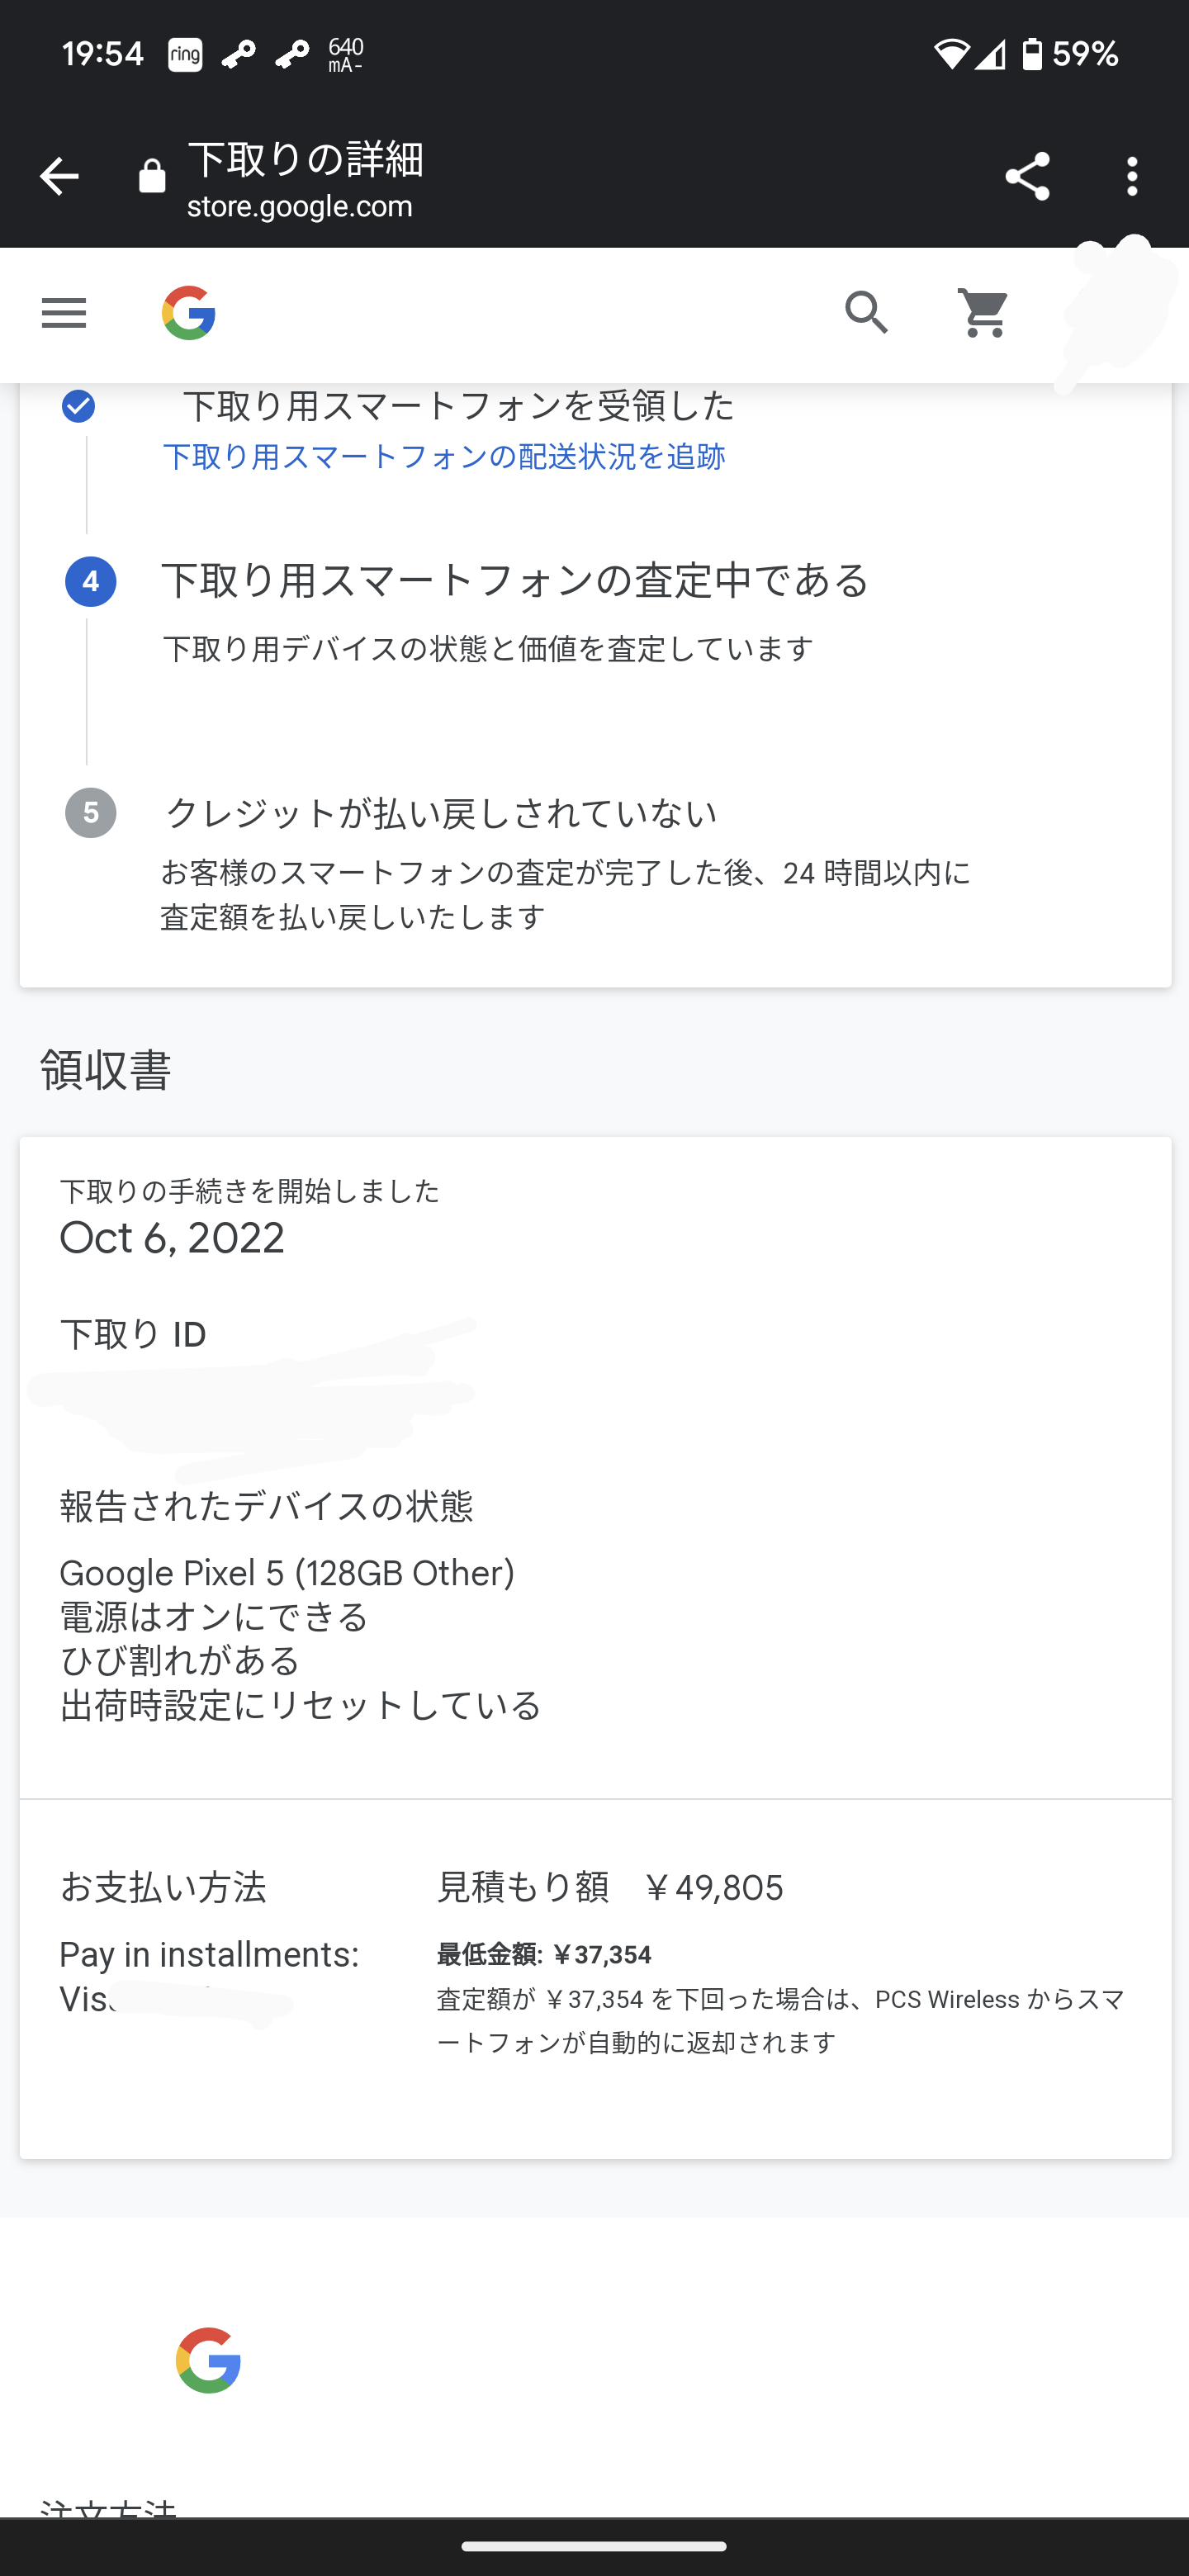1189x2576 pixels.
Task: Tap the gray step 5 circle
Action: tap(91, 813)
